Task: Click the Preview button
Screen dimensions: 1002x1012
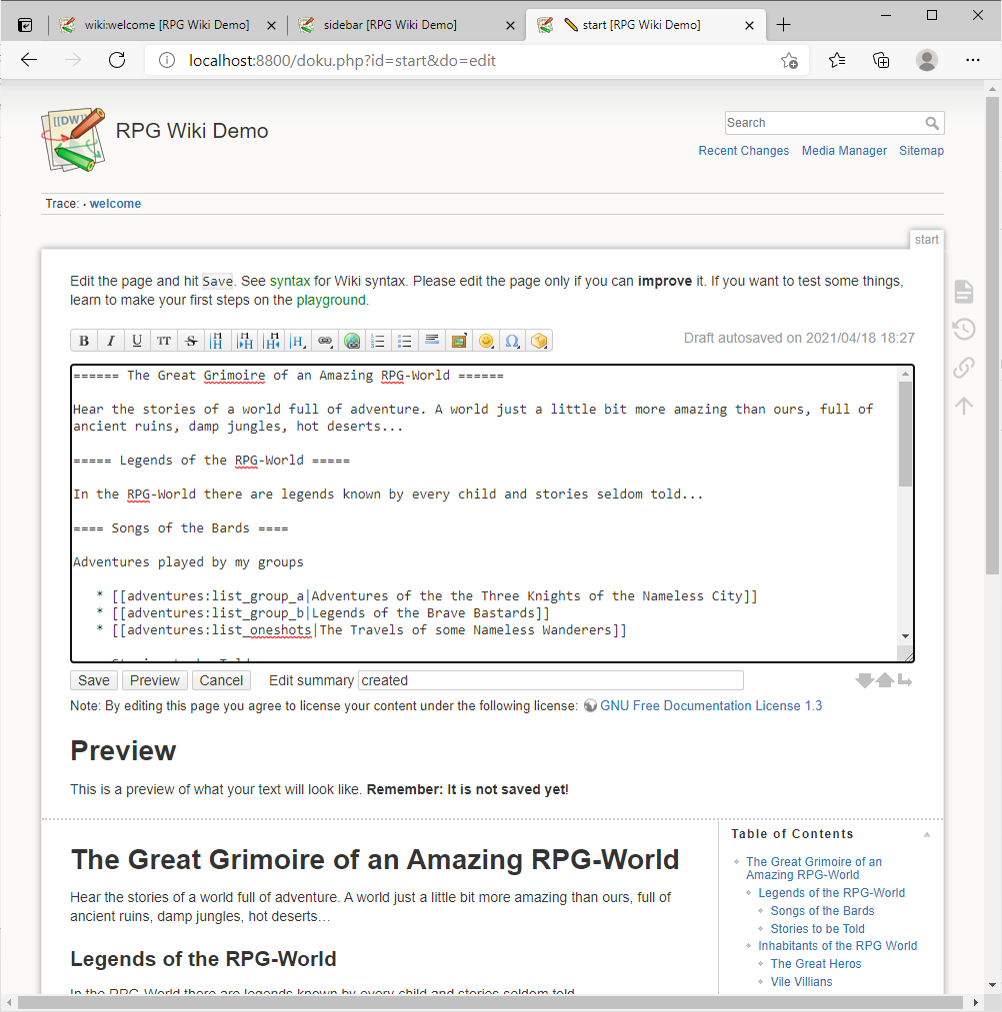Action: 154,680
